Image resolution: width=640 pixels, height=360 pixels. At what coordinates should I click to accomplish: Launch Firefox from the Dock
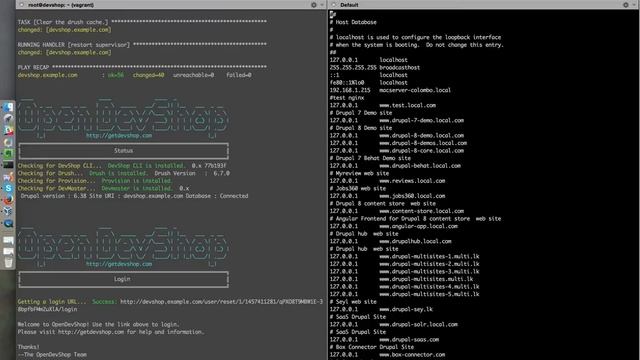click(8, 200)
